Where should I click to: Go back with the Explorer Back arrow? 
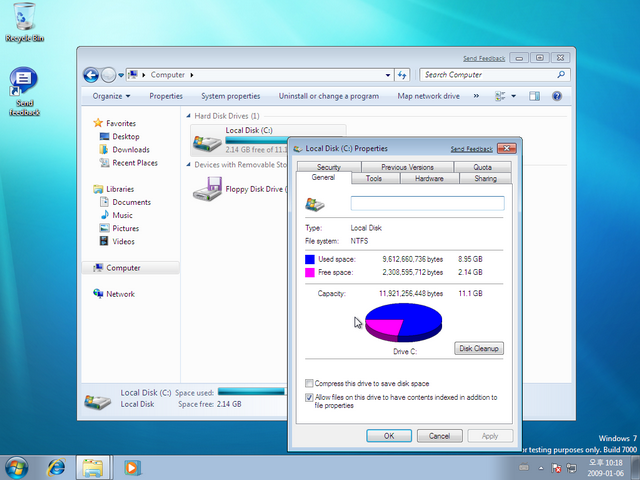click(91, 75)
